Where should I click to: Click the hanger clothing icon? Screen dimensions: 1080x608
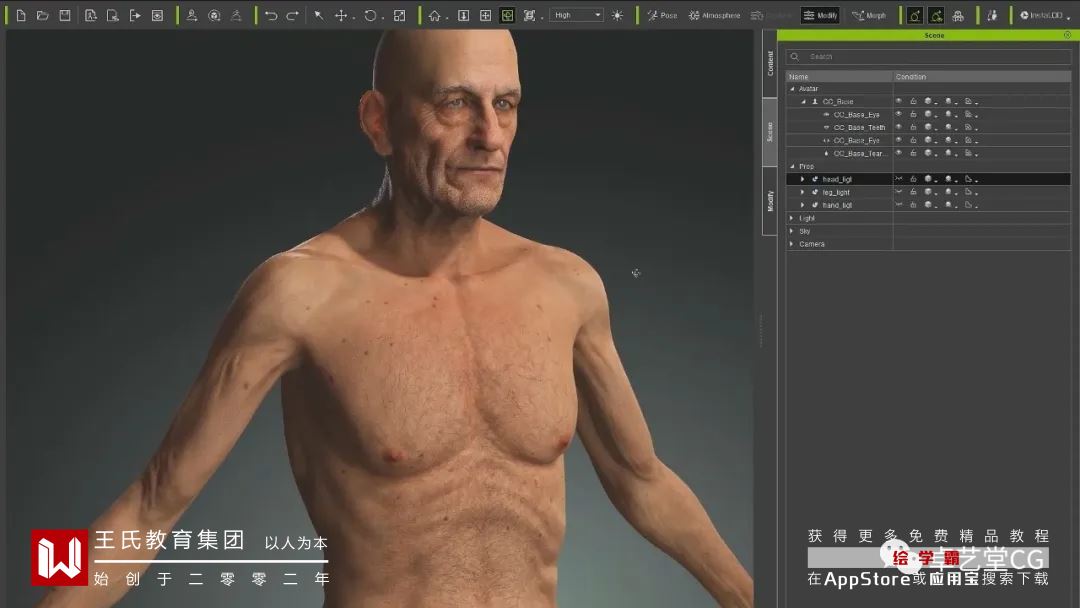tap(236, 15)
